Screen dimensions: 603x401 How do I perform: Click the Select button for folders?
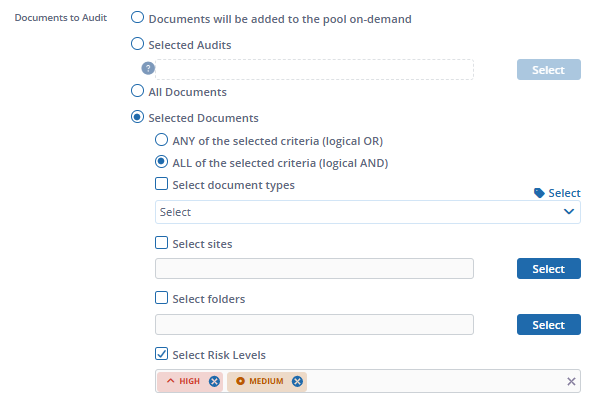[548, 325]
